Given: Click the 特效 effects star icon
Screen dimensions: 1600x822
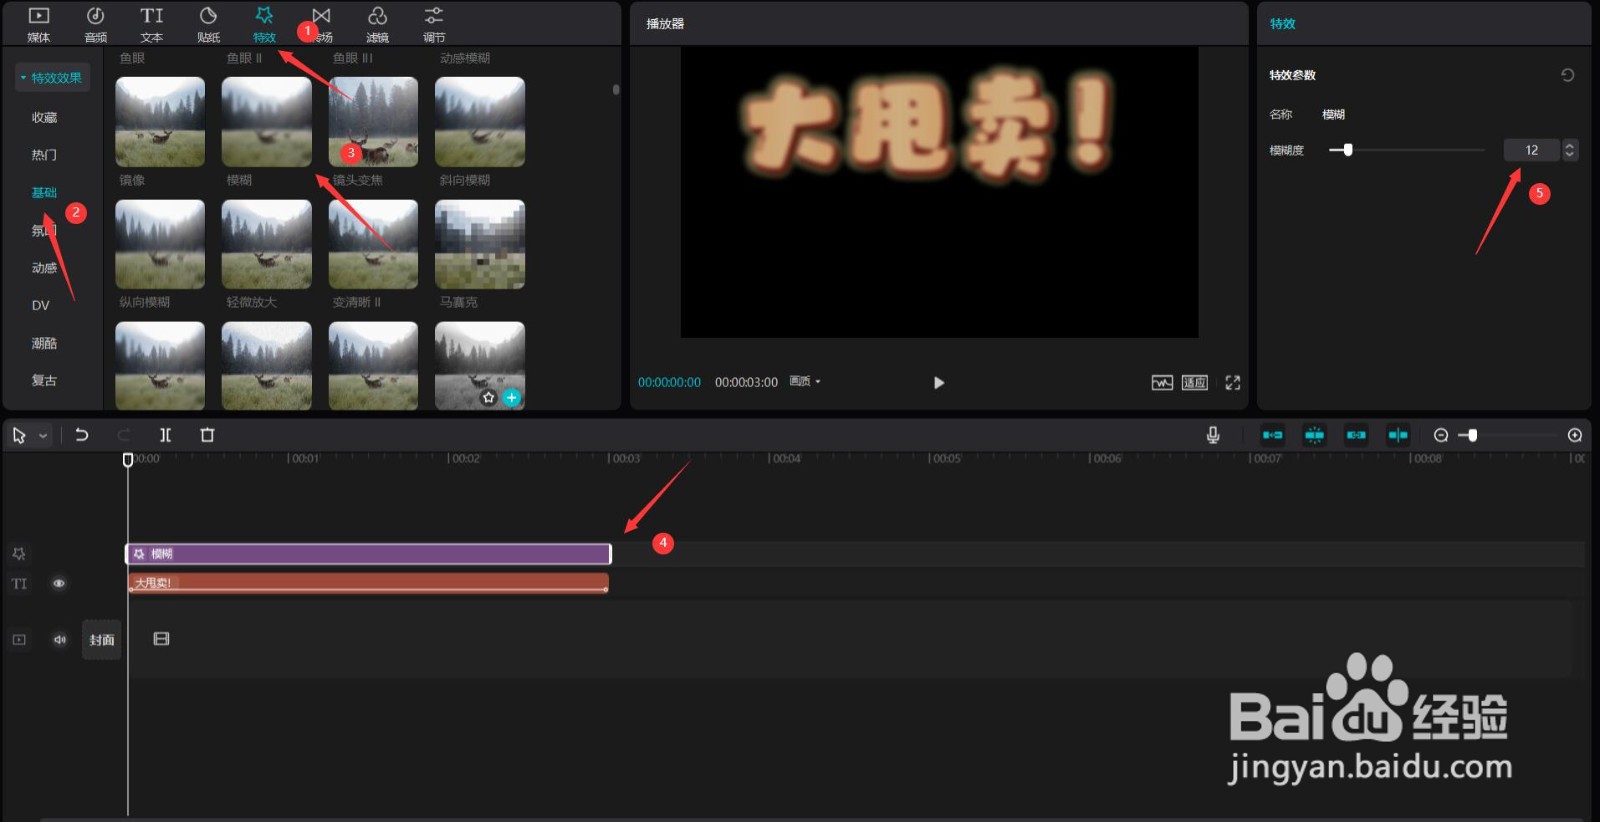Looking at the screenshot, I should pyautogui.click(x=264, y=15).
